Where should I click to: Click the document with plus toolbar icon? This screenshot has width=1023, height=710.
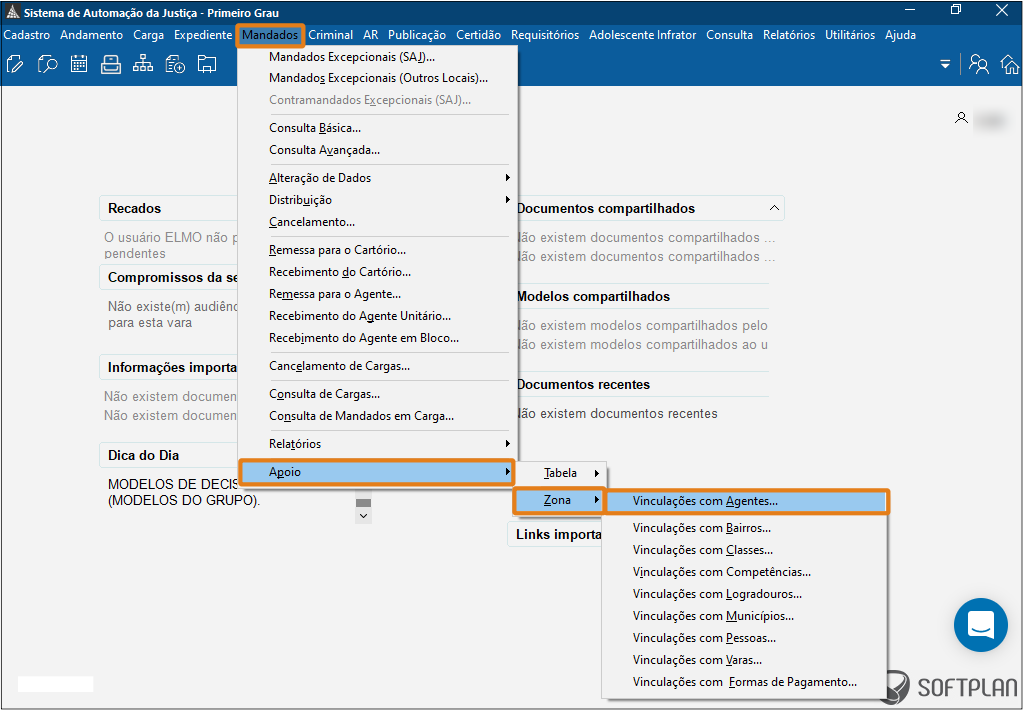point(175,64)
